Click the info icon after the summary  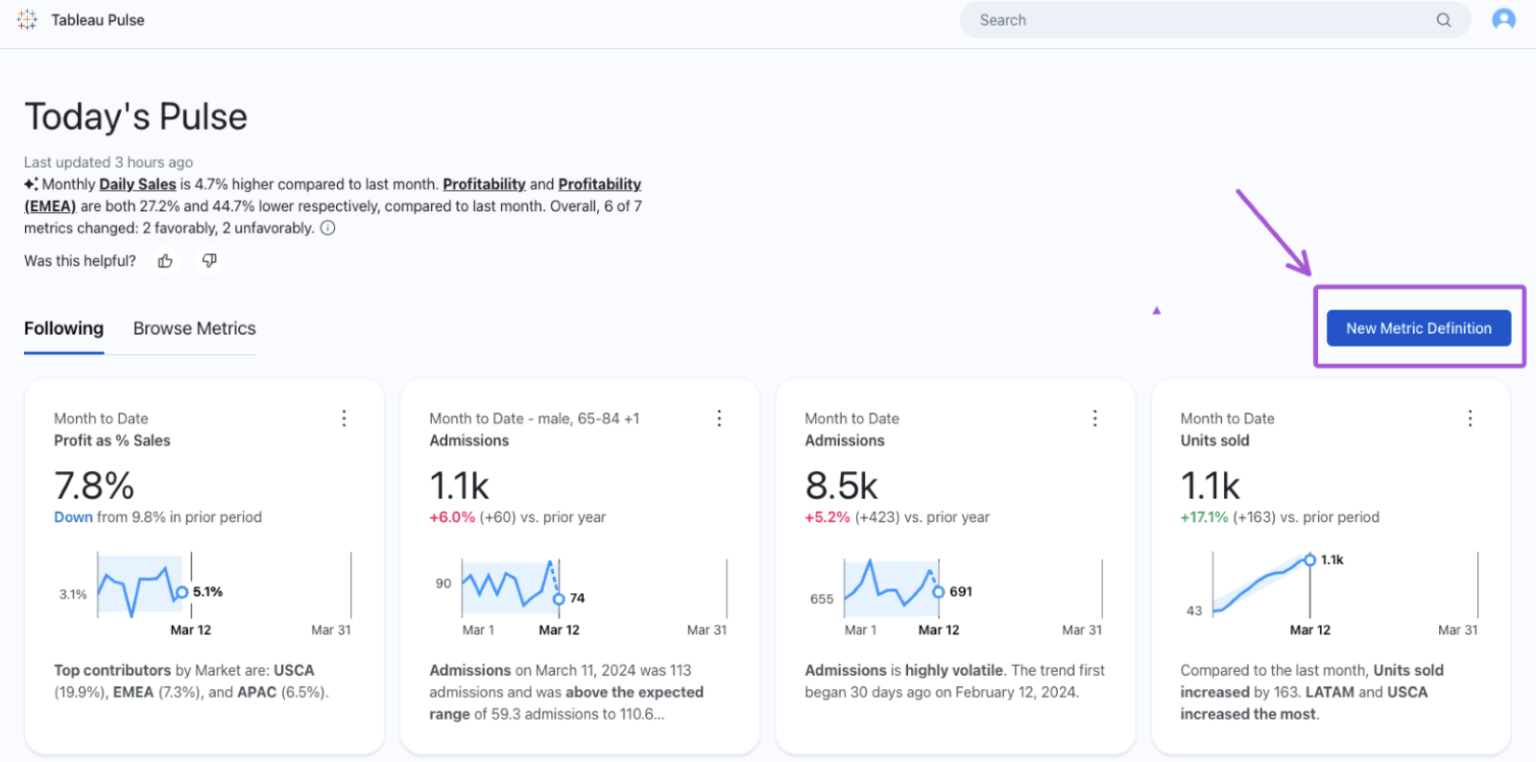click(327, 228)
